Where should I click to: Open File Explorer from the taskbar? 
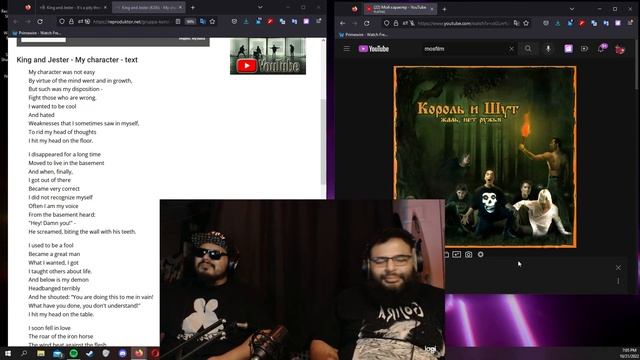(x=41, y=353)
